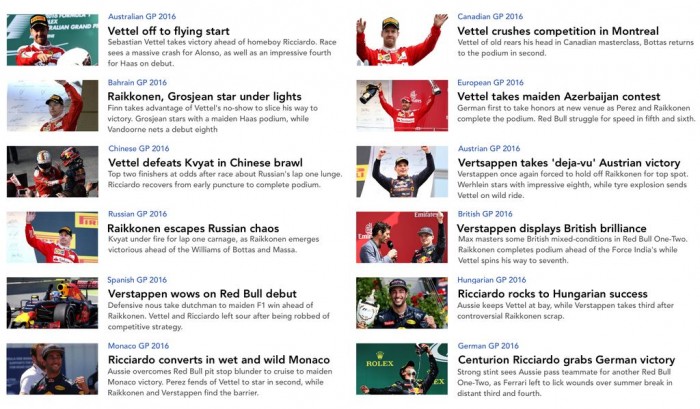This screenshot has width=700, height=409.
Task: Open the 'Vettel takes maiden Azerbaijan contest' headline
Action: click(x=558, y=96)
